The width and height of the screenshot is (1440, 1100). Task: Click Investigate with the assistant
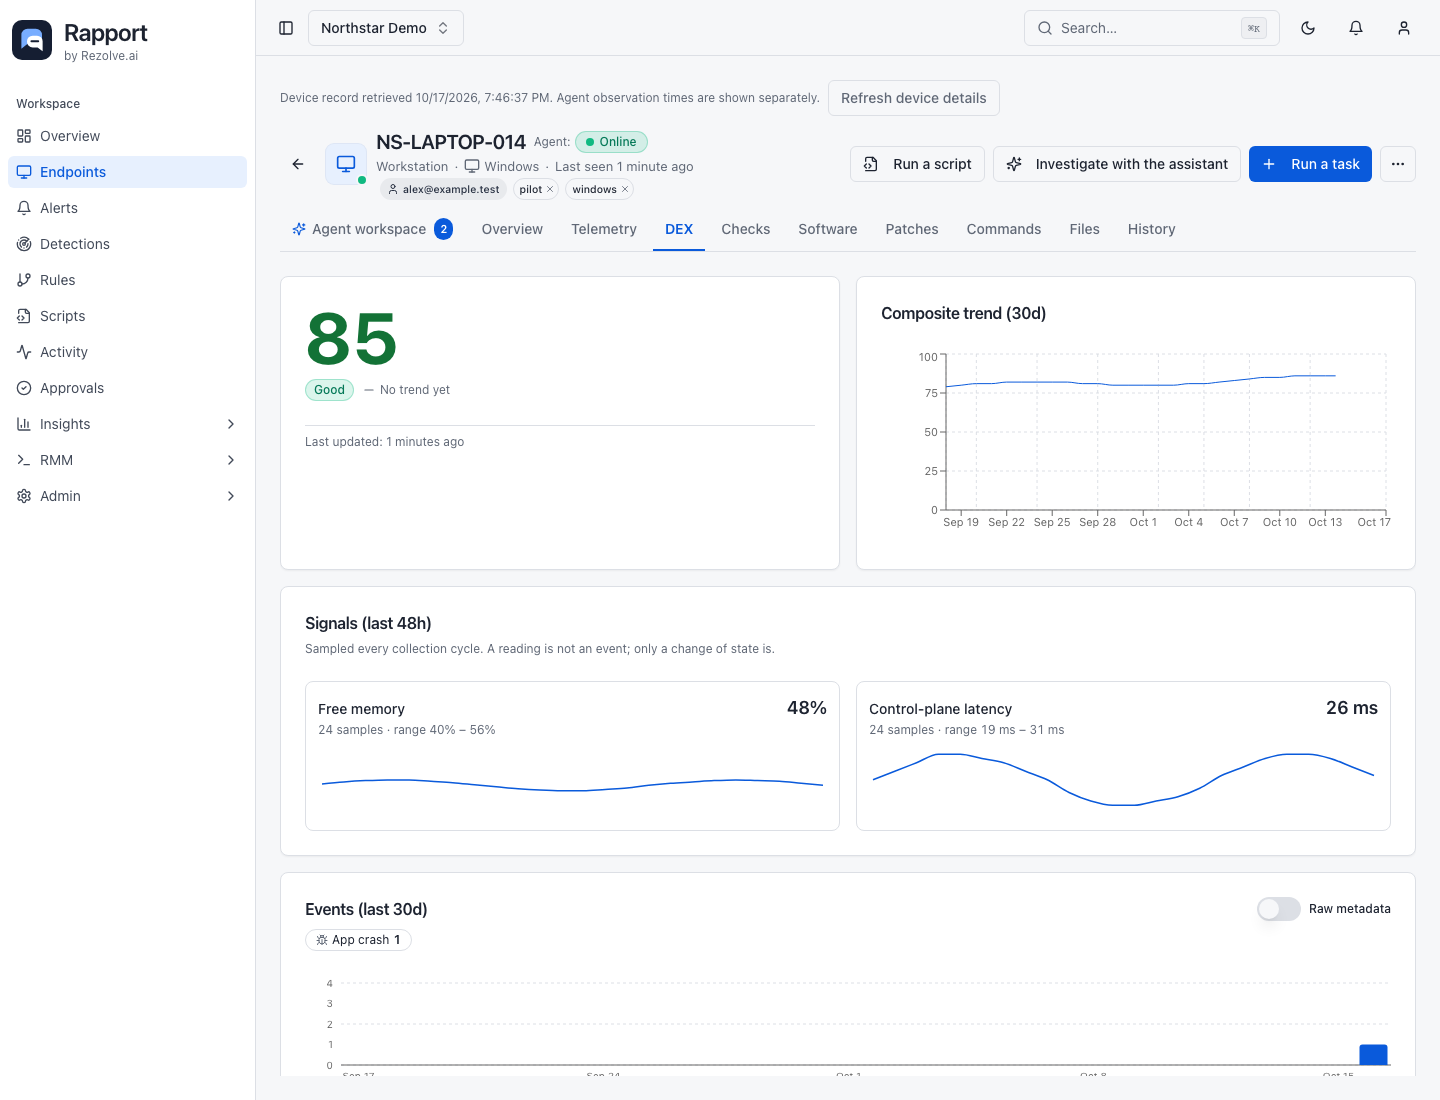(x=1117, y=164)
